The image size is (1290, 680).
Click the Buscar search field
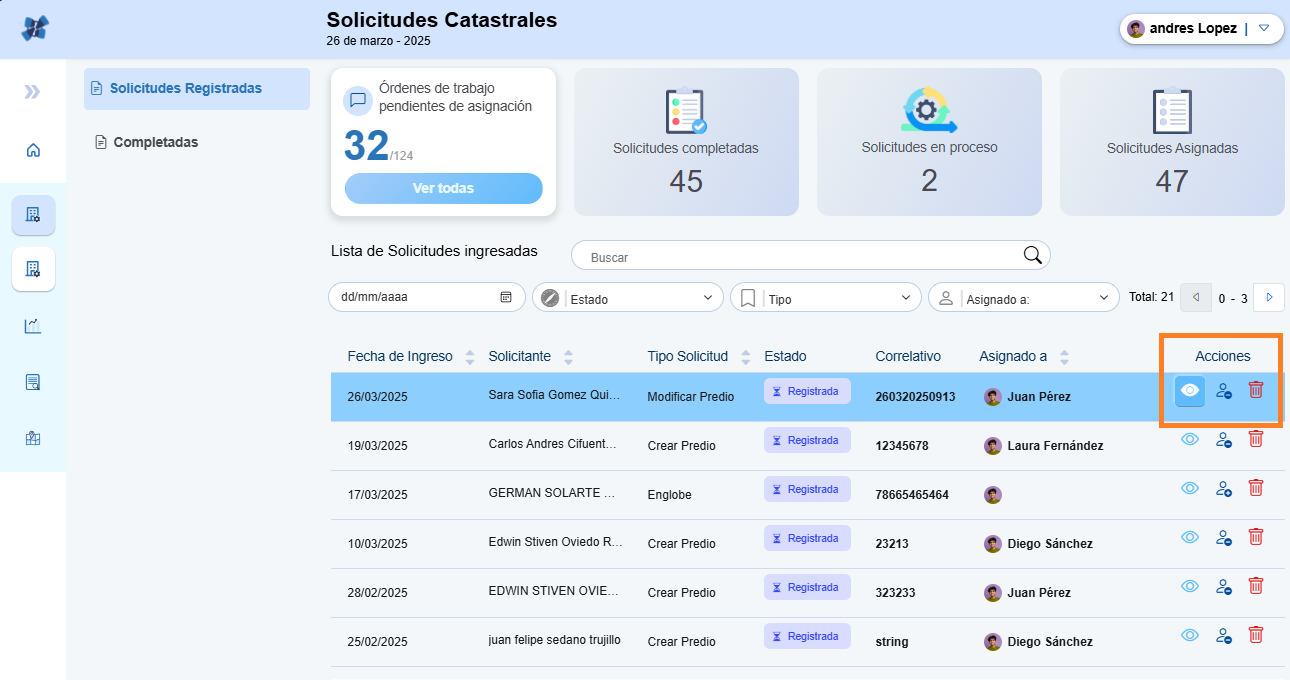pos(800,256)
